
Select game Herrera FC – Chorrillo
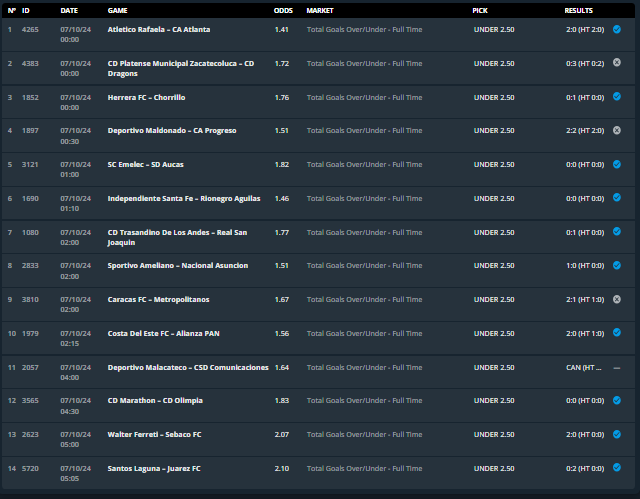coord(146,98)
